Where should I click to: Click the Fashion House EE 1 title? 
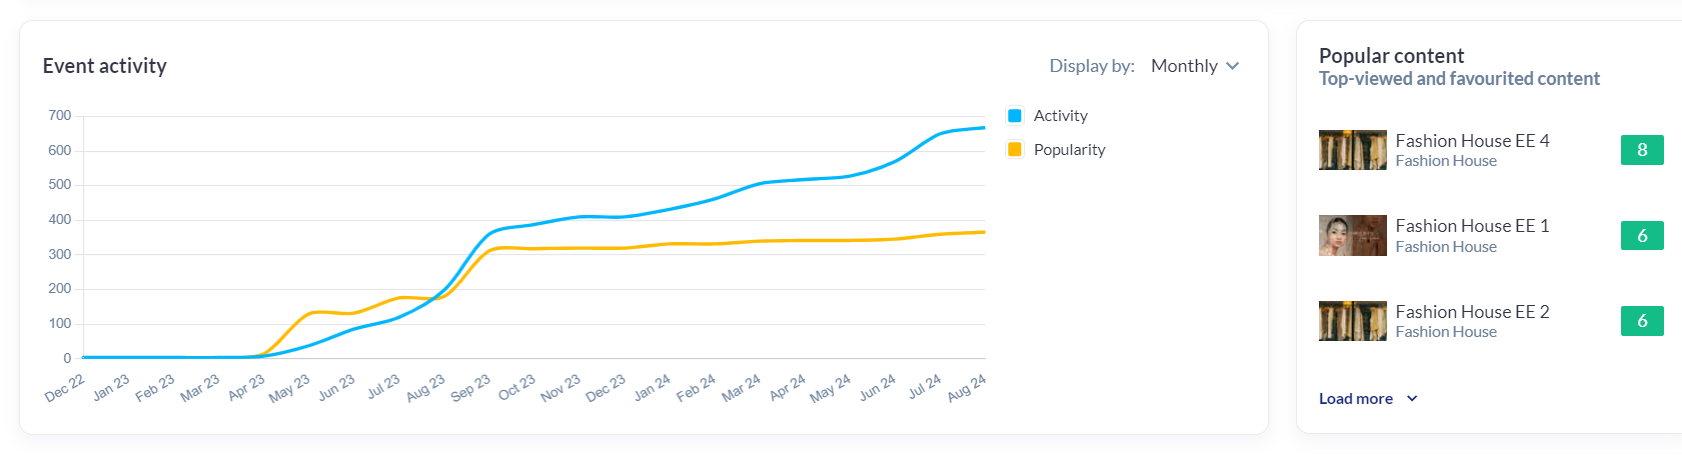[x=1472, y=226]
